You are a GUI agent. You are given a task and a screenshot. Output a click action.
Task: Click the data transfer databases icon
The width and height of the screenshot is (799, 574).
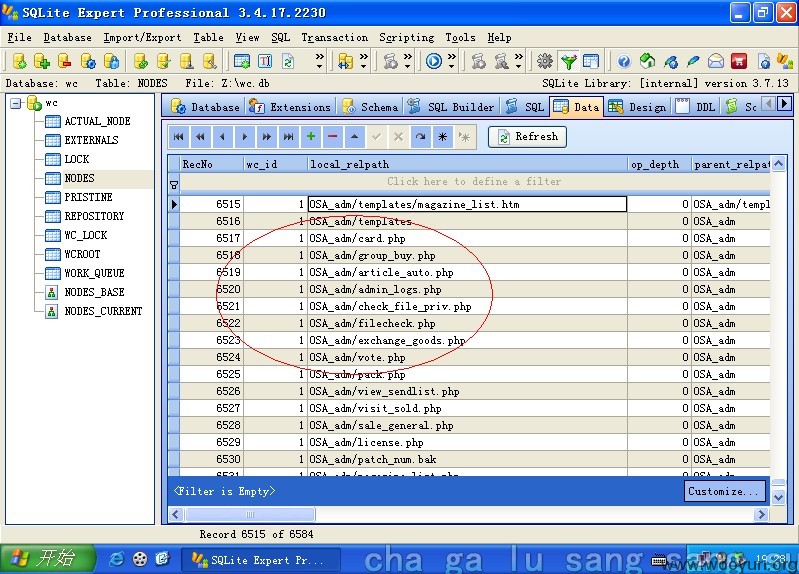pyautogui.click(x=345, y=61)
